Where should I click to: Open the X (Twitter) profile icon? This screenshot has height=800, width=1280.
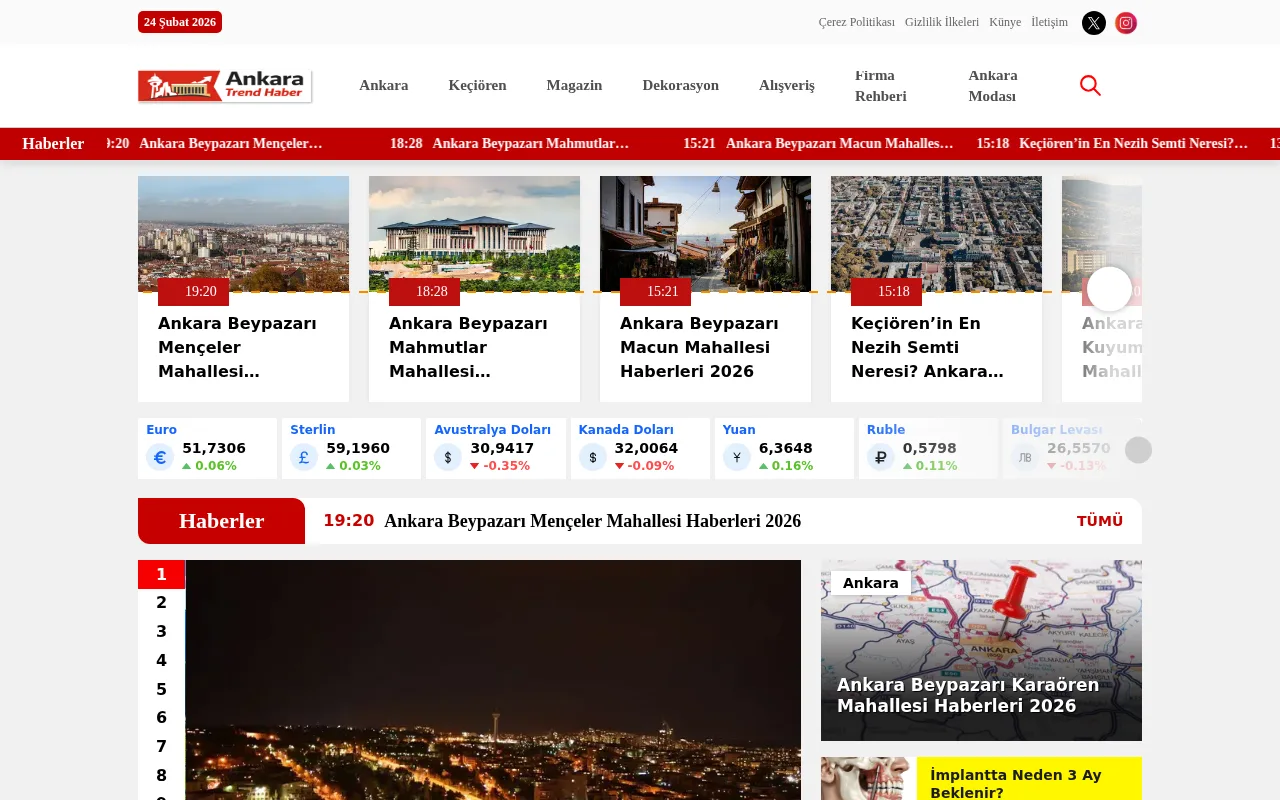(1093, 22)
